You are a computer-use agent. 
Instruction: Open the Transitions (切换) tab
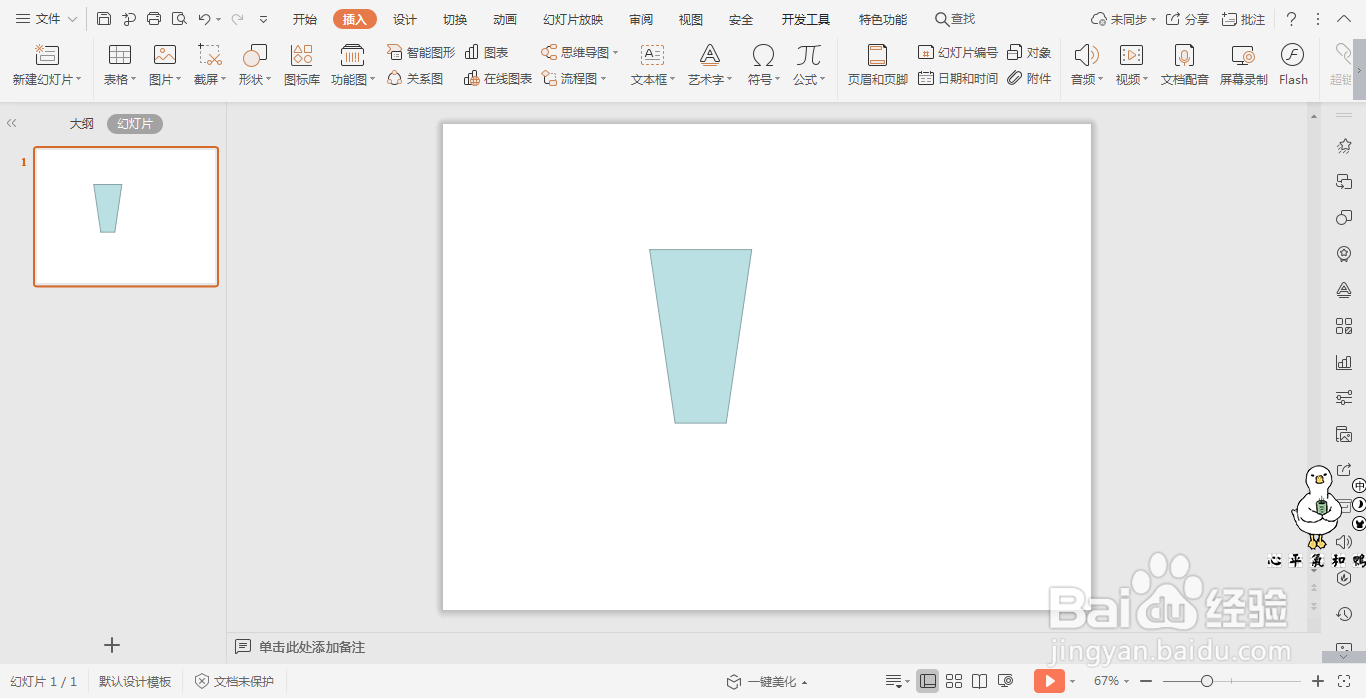455,19
